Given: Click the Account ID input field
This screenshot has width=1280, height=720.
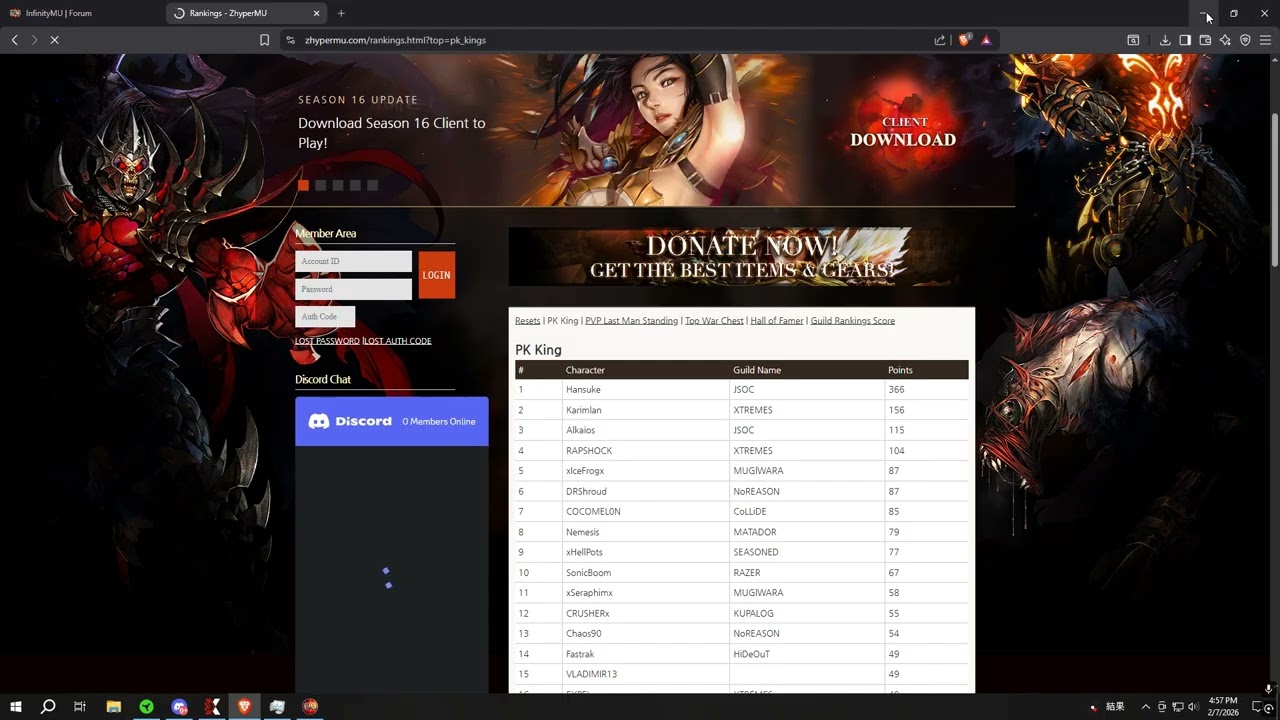Looking at the screenshot, I should pyautogui.click(x=353, y=261).
